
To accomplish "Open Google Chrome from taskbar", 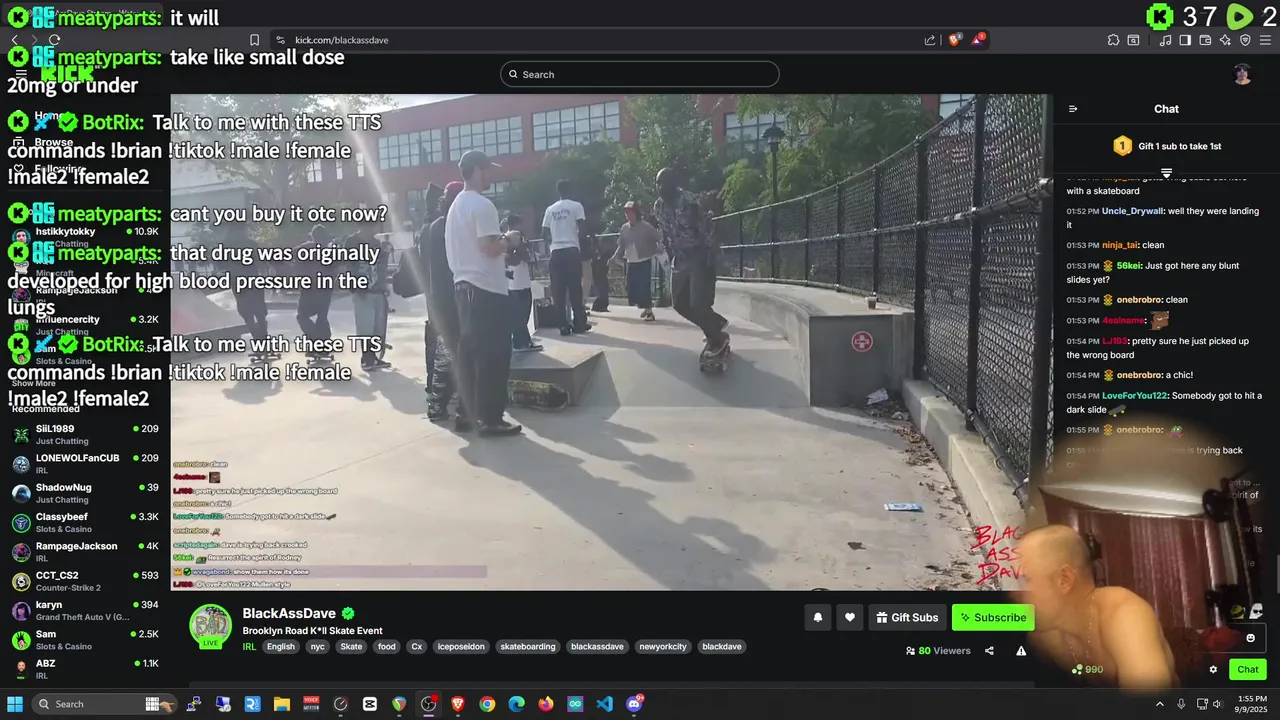I will [487, 704].
